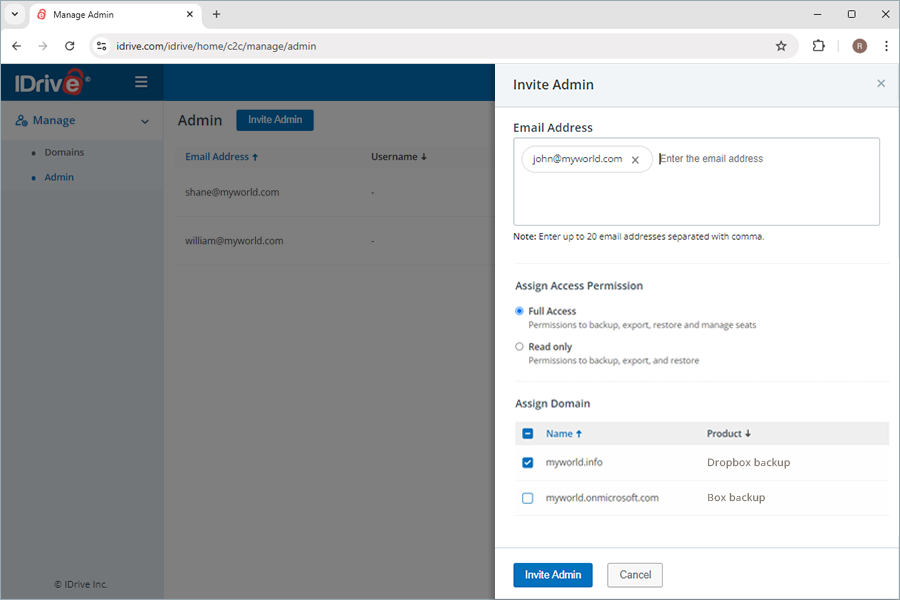900x600 pixels.
Task: Close the Manage Admin tab
Action: pyautogui.click(x=190, y=14)
